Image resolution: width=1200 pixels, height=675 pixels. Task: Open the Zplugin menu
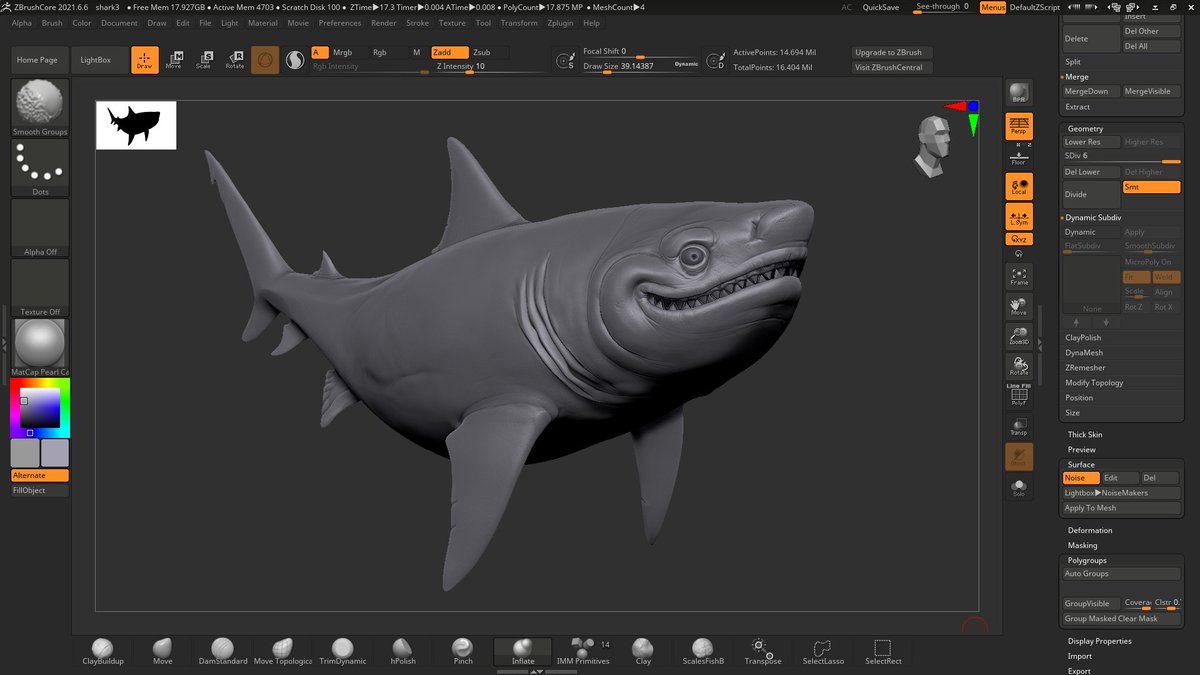(x=559, y=23)
